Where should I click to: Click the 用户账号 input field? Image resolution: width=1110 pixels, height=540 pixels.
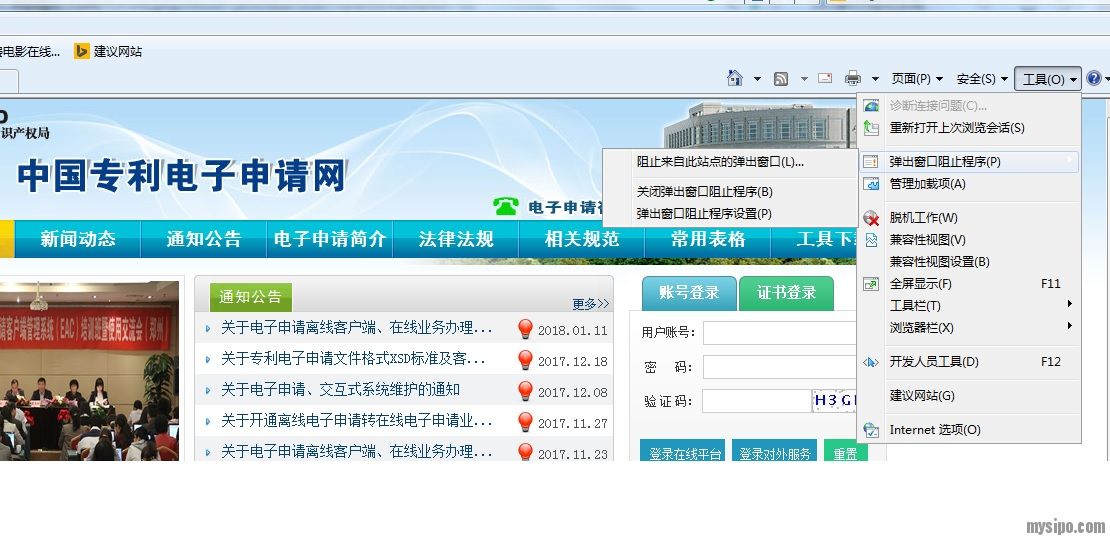[780, 333]
